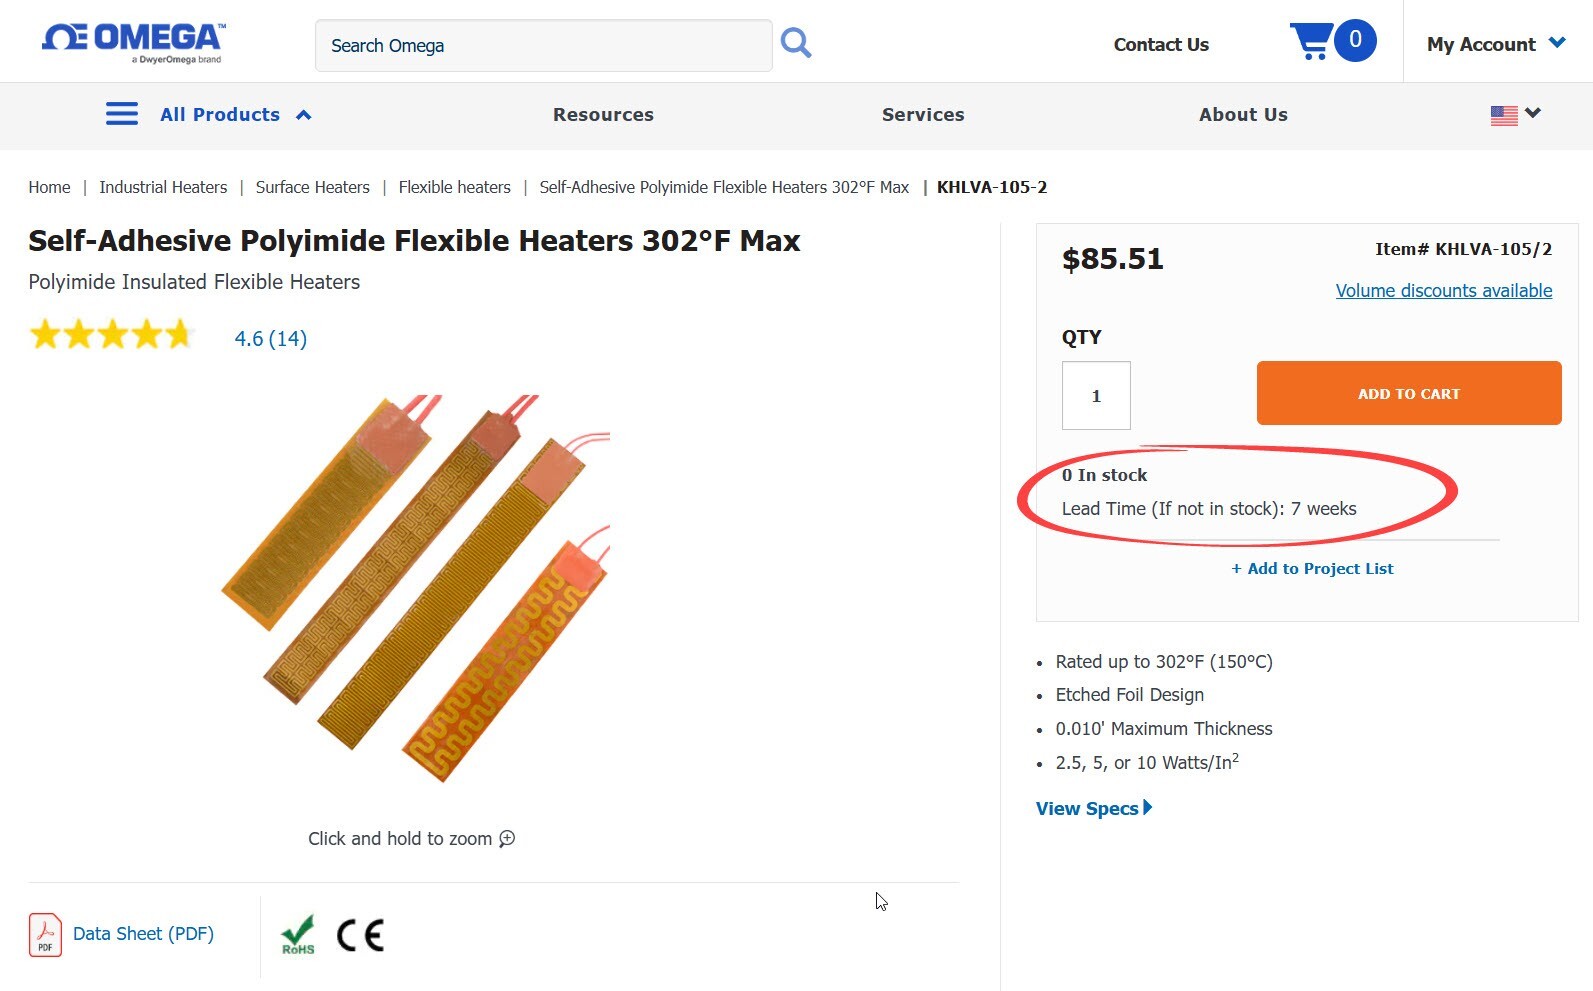Click Add to Project List
Image resolution: width=1593 pixels, height=991 pixels.
tap(1312, 568)
